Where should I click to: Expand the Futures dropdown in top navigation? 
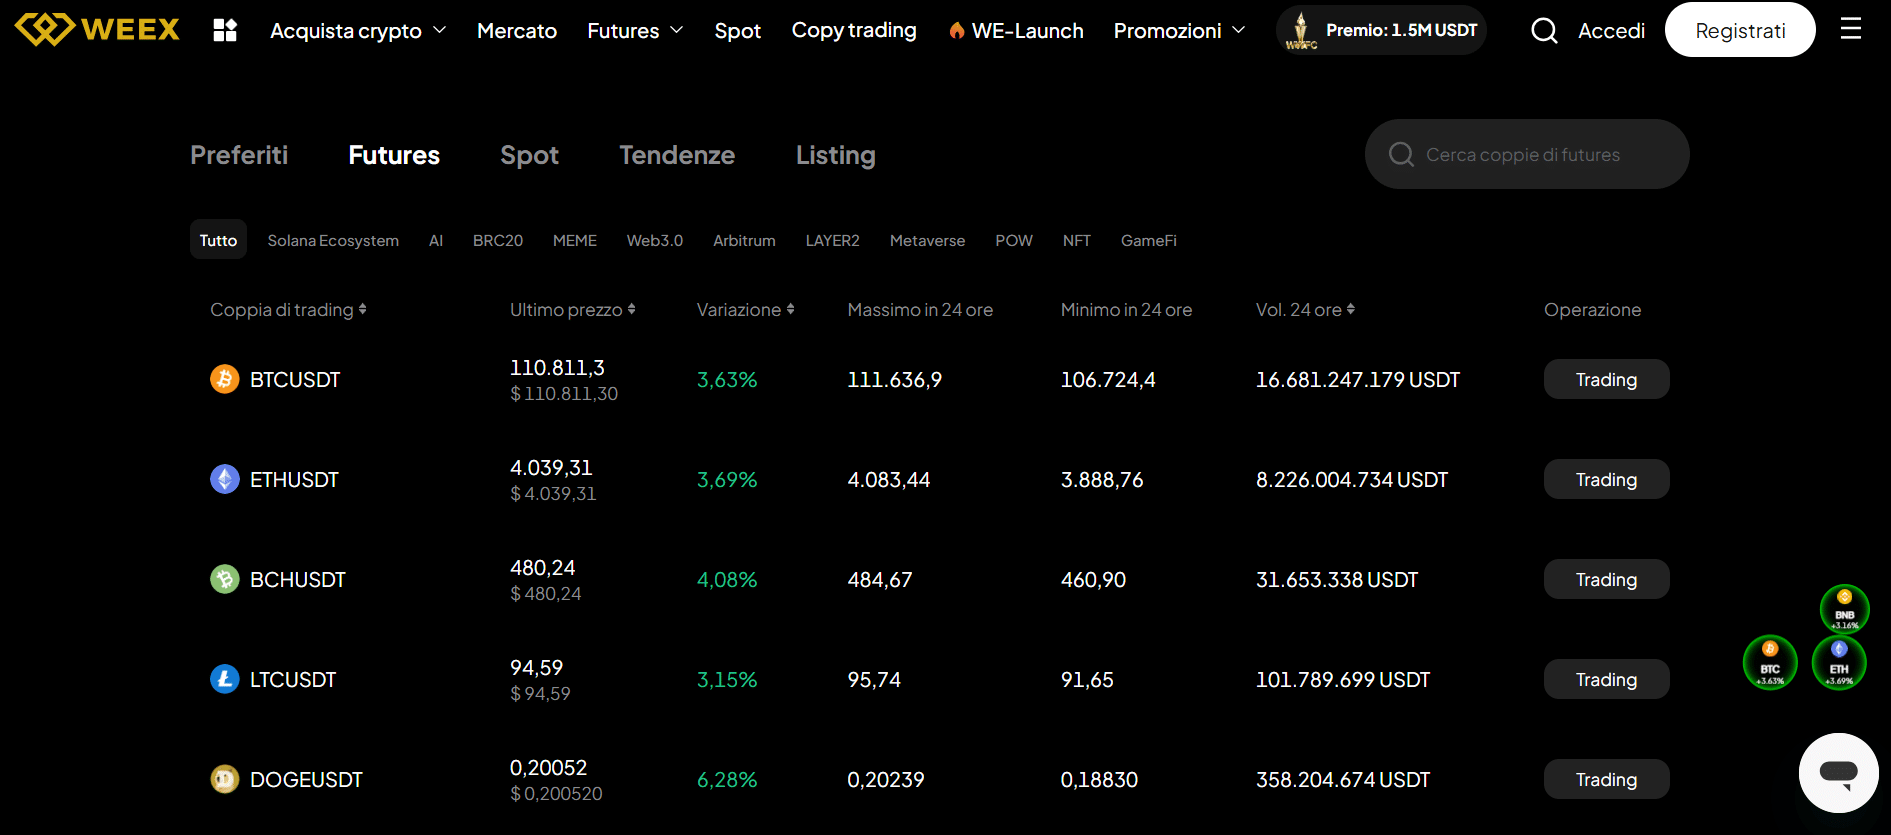point(635,31)
